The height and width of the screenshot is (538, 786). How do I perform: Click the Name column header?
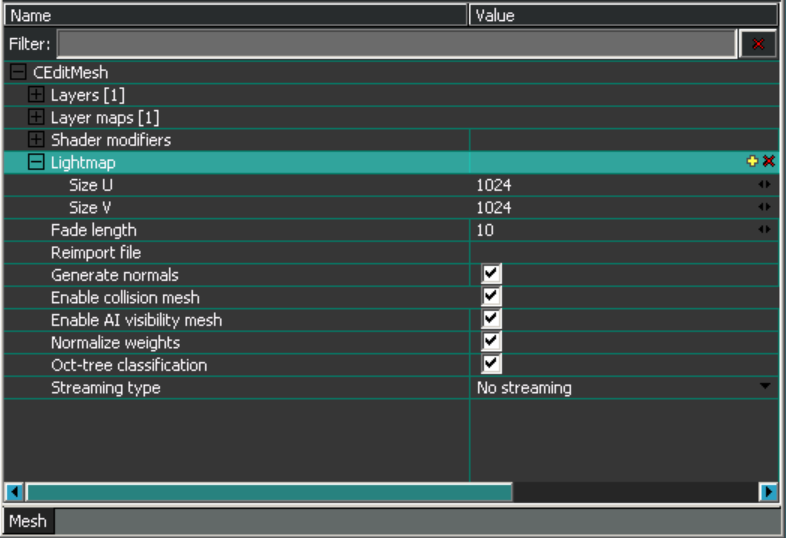pos(236,16)
